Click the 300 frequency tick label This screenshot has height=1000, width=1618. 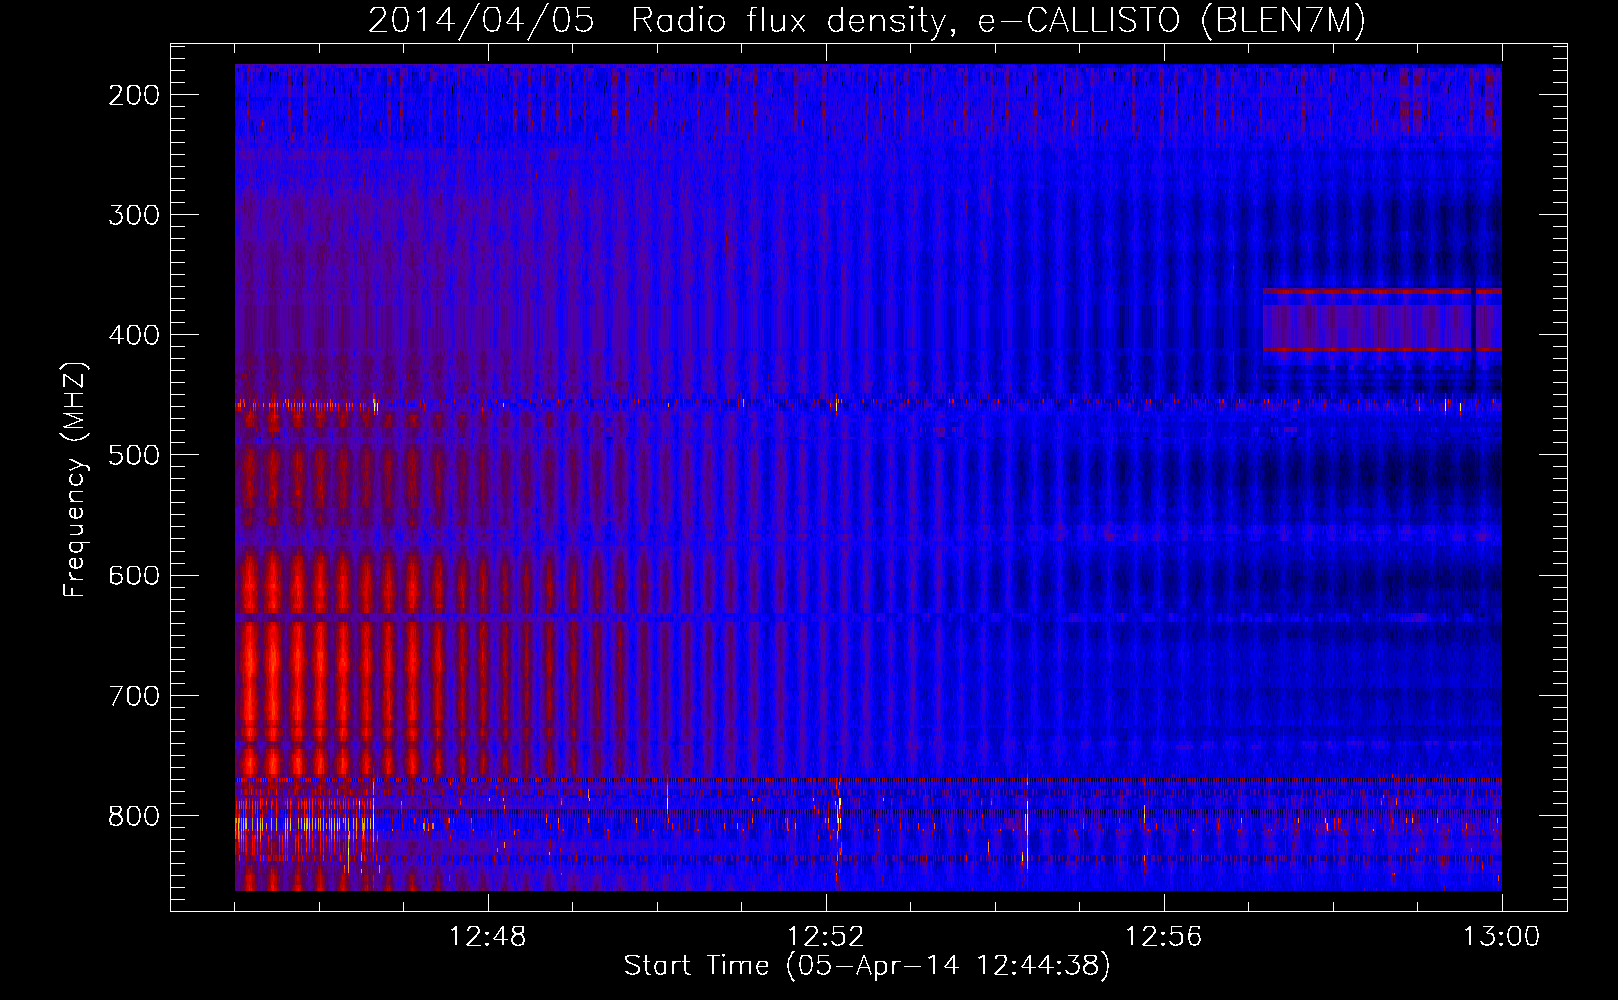134,215
